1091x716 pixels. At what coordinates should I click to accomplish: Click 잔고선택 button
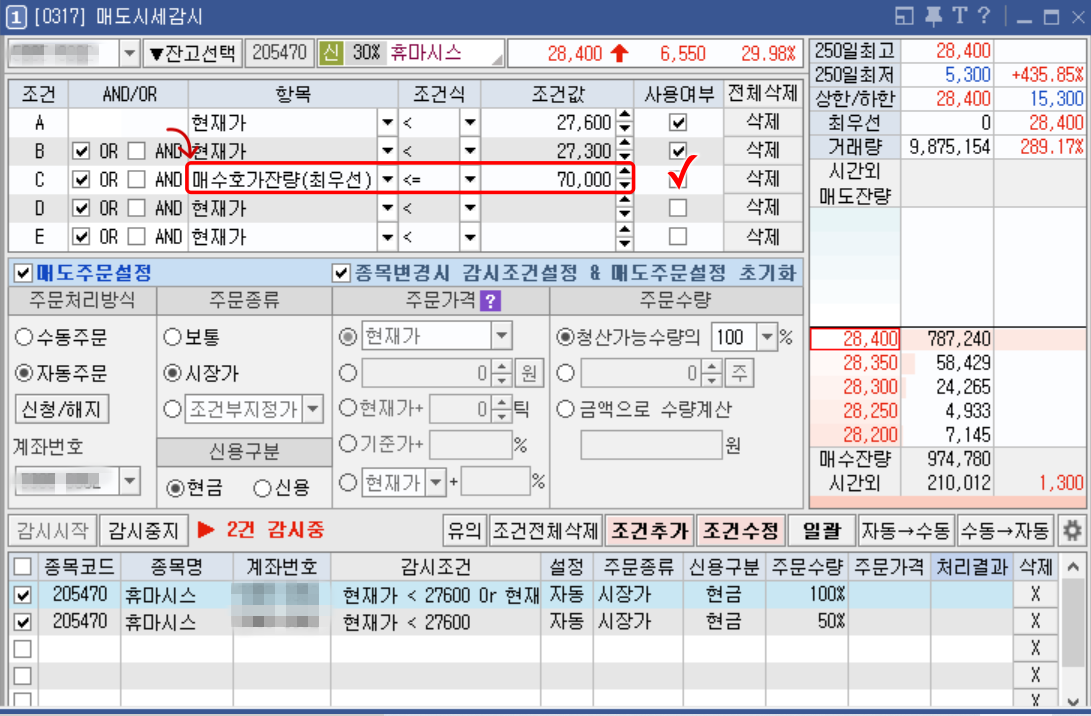tap(192, 53)
